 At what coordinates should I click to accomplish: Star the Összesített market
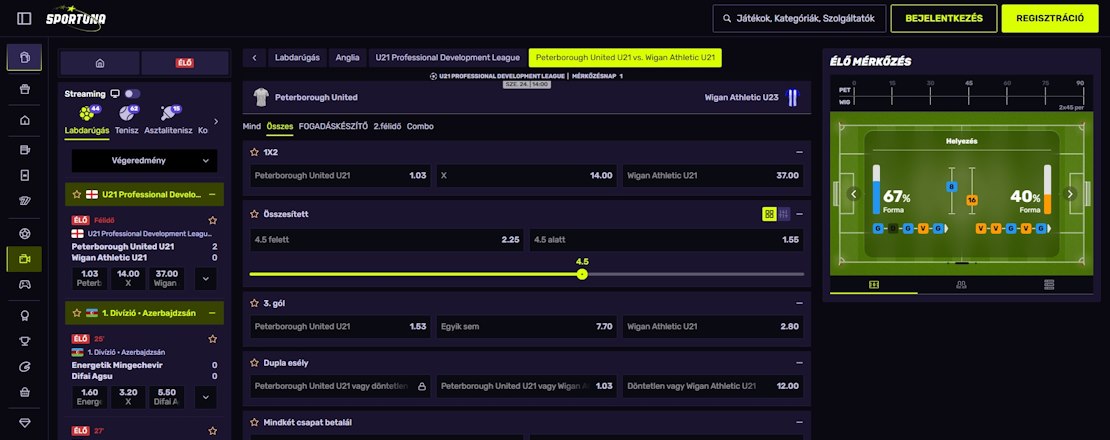pyautogui.click(x=254, y=214)
